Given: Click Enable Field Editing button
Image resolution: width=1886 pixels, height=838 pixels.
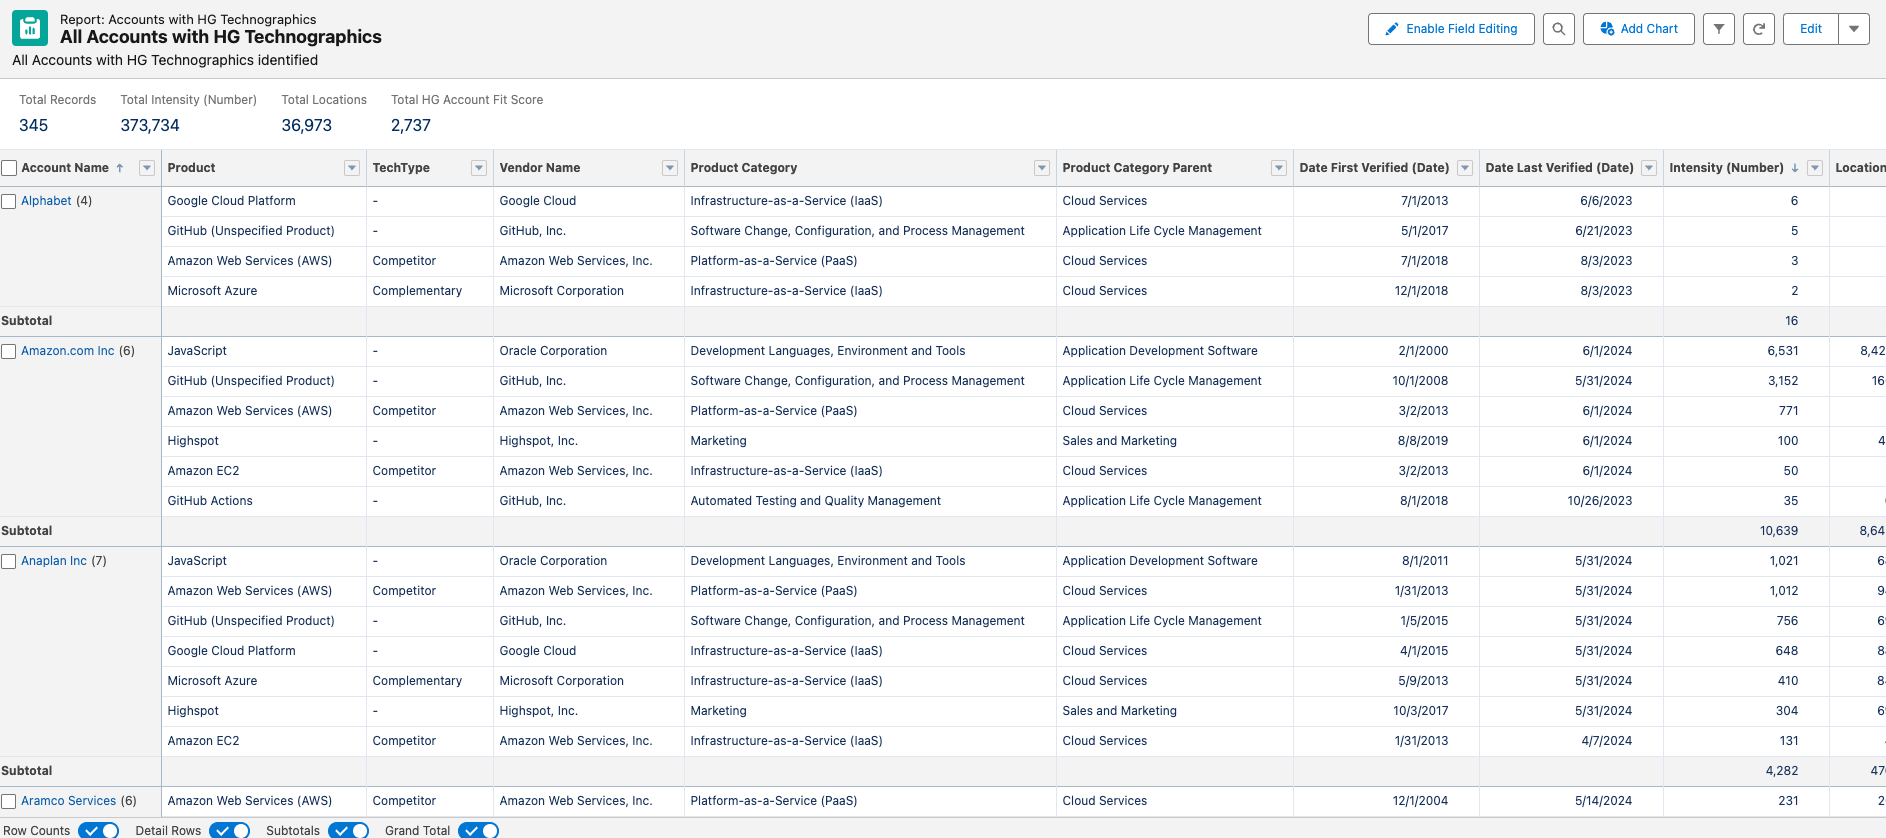Looking at the screenshot, I should tap(1451, 29).
